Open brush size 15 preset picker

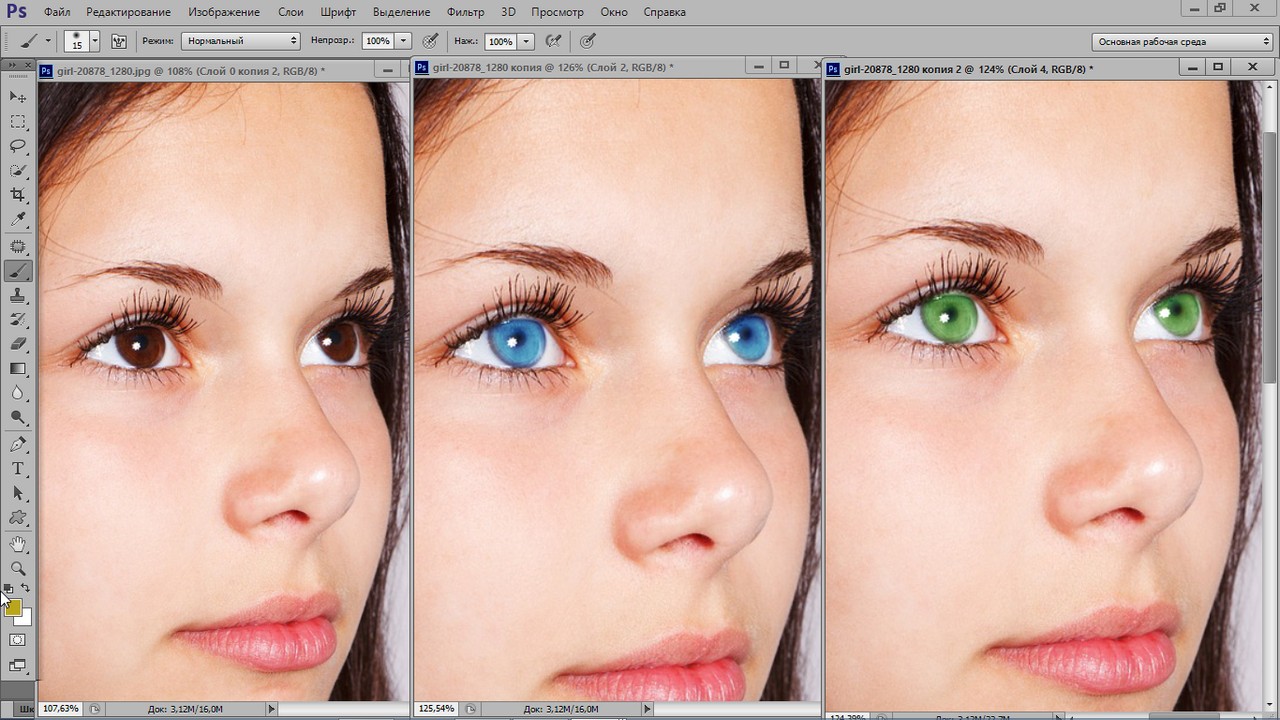pyautogui.click(x=82, y=41)
